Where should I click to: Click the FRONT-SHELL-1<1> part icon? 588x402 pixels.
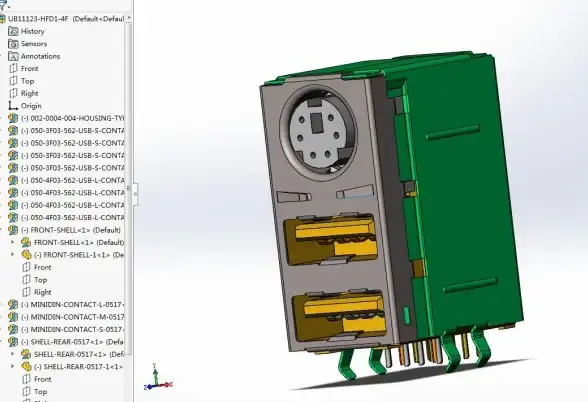pyautogui.click(x=26, y=255)
